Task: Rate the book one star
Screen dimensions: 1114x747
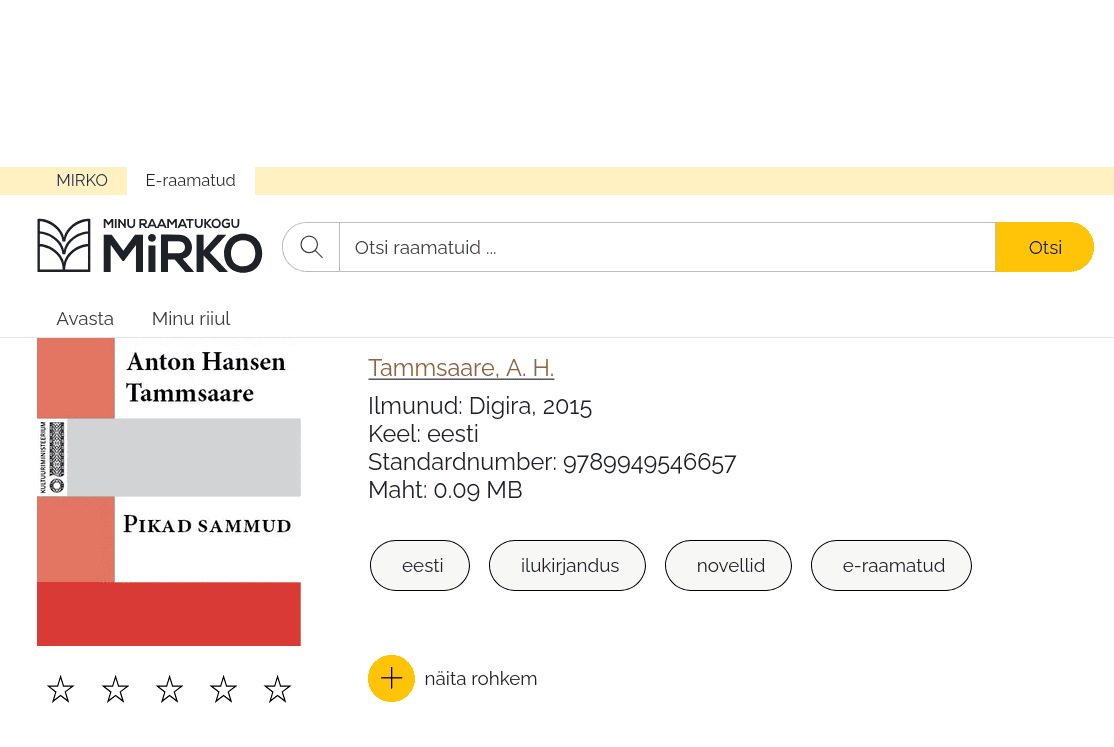Action: point(60,689)
